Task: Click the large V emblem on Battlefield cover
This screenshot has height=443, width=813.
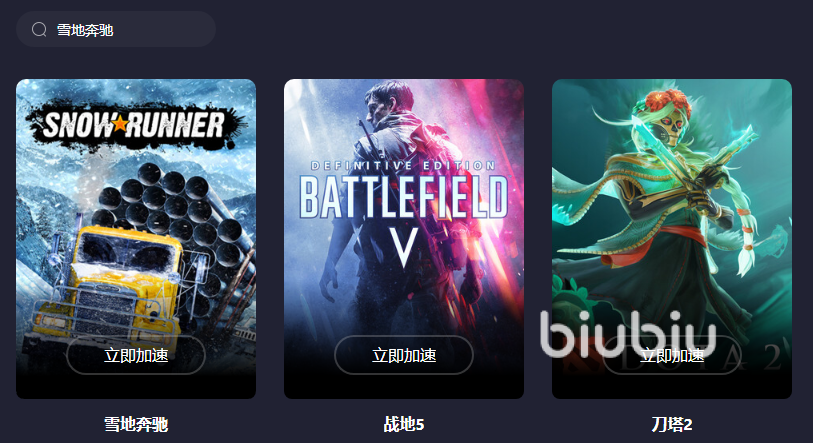Action: click(404, 246)
